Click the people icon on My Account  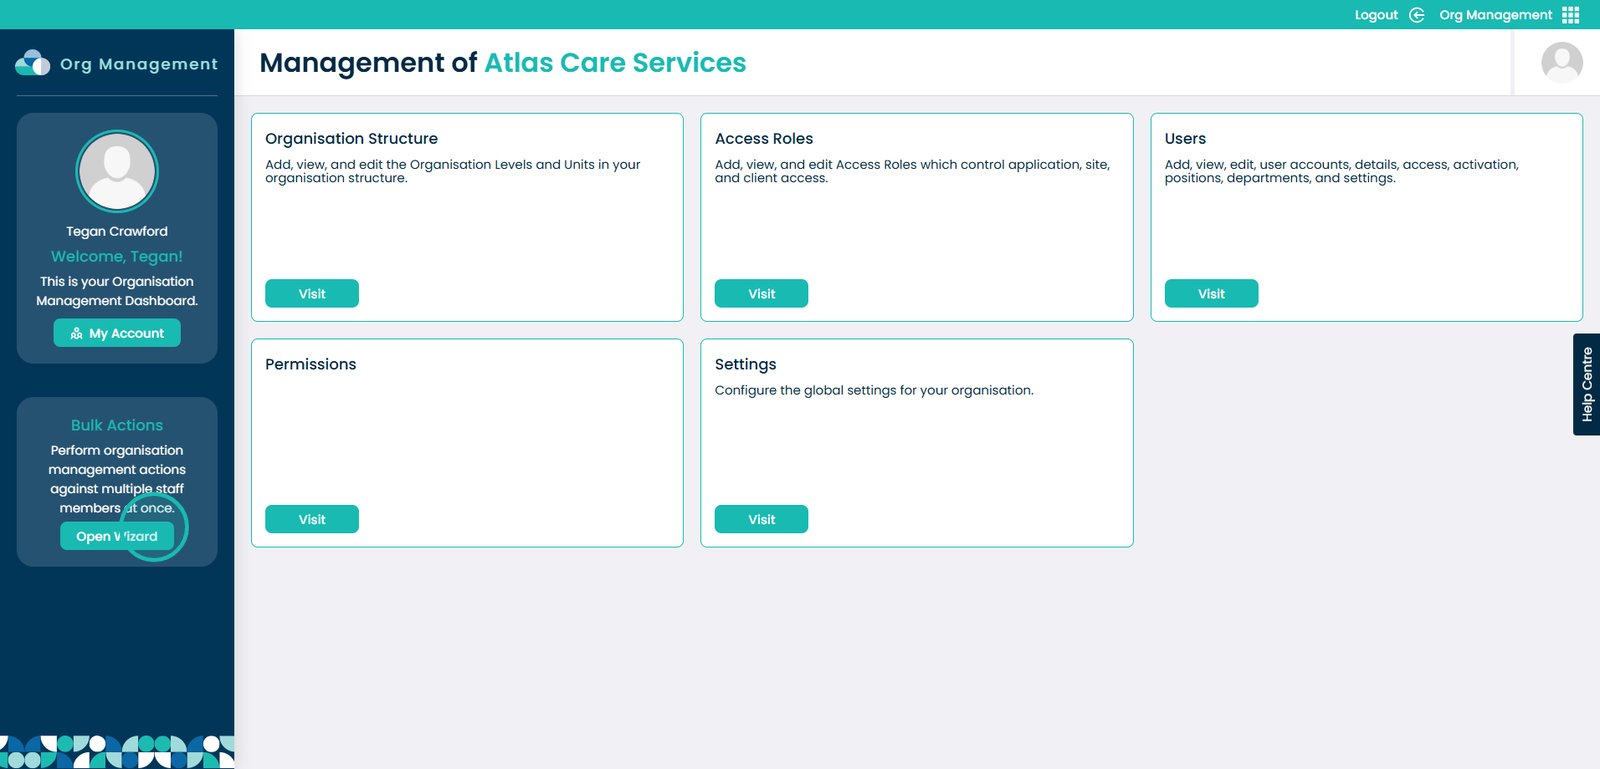tap(77, 334)
